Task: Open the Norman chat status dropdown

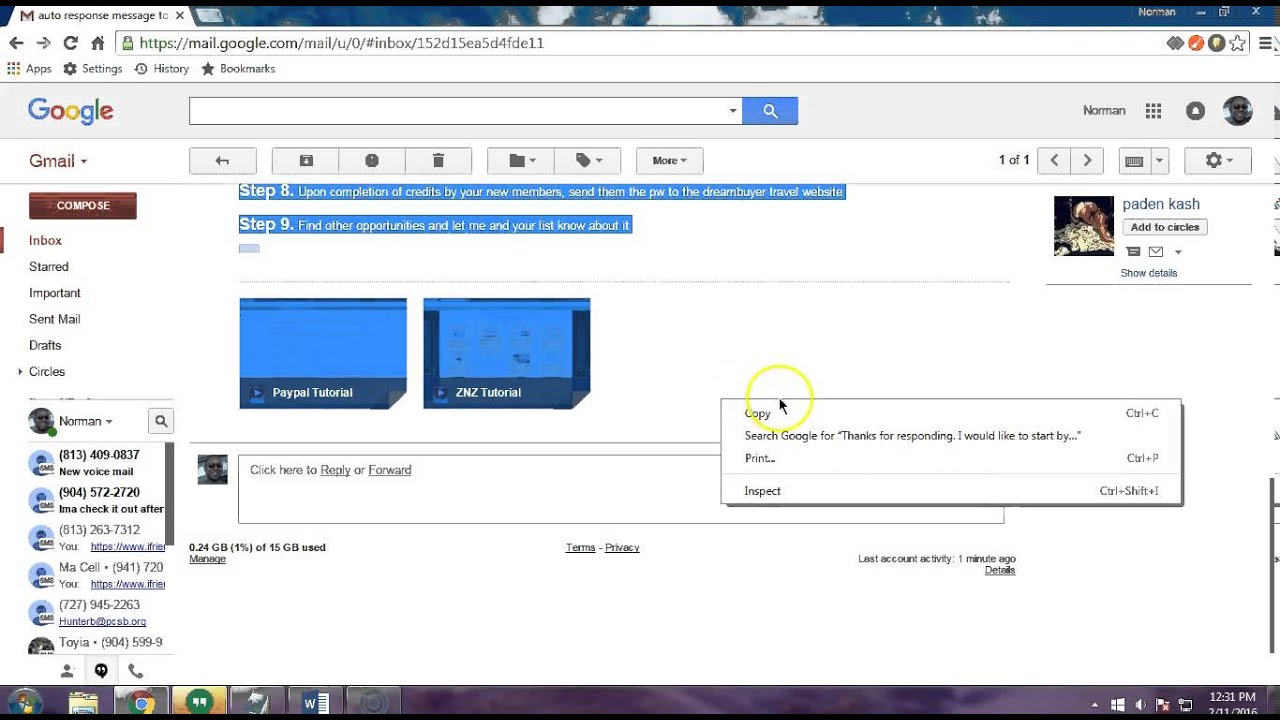Action: (85, 422)
